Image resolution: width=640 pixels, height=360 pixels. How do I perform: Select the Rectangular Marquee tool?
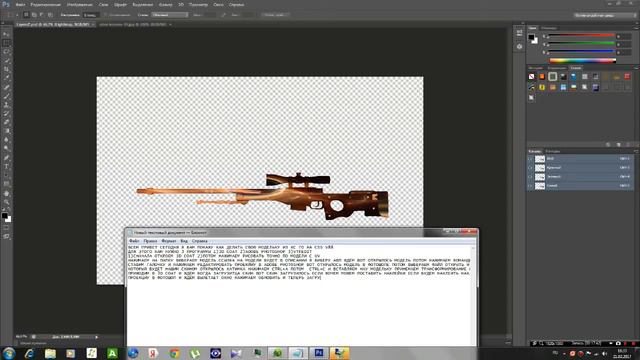tap(6, 43)
